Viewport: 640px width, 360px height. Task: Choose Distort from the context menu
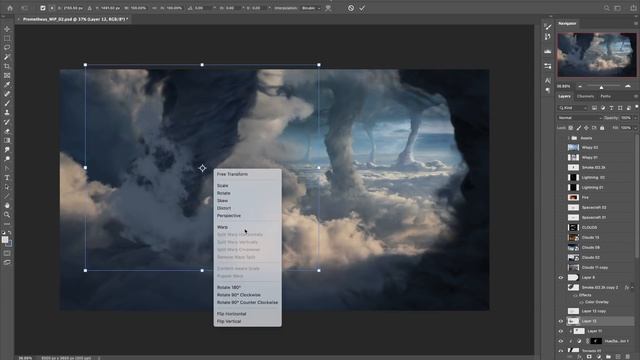[224, 208]
